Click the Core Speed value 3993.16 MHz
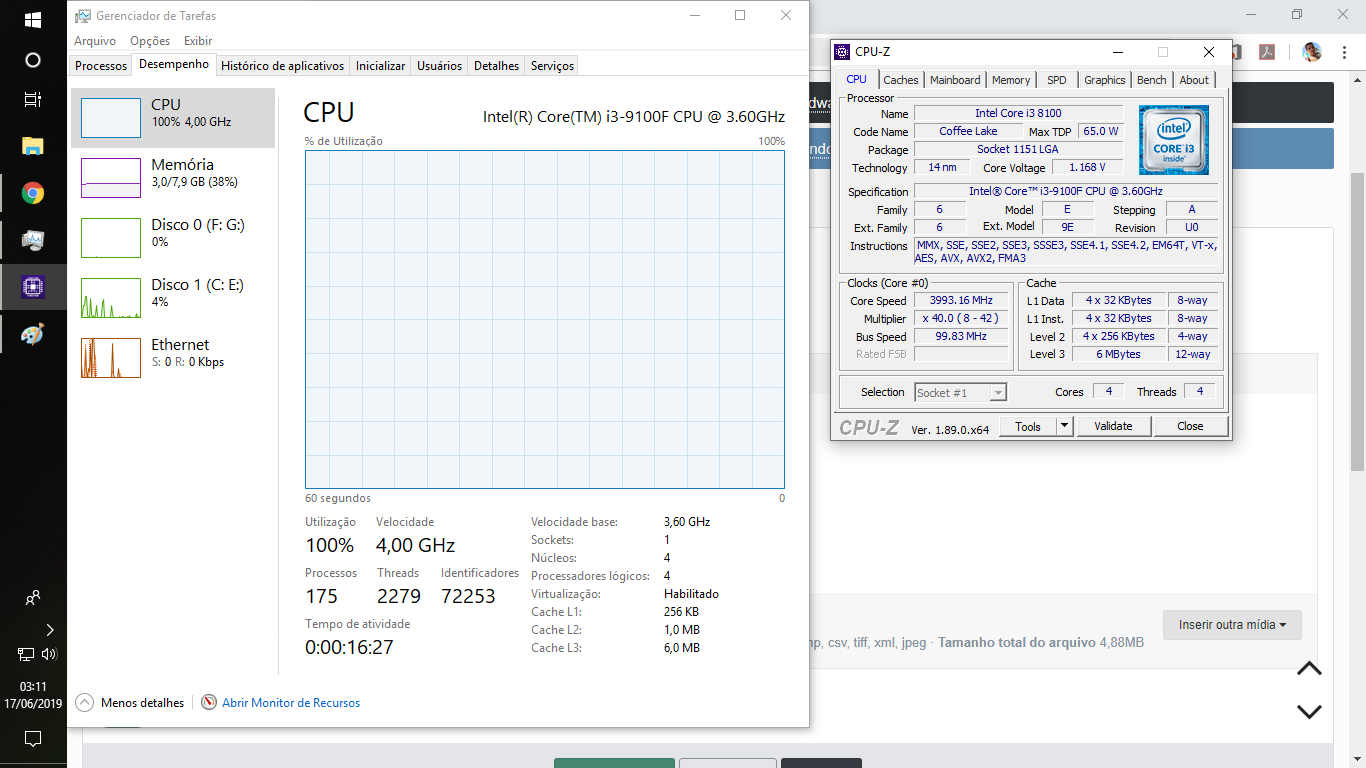The image size is (1366, 768). point(961,301)
